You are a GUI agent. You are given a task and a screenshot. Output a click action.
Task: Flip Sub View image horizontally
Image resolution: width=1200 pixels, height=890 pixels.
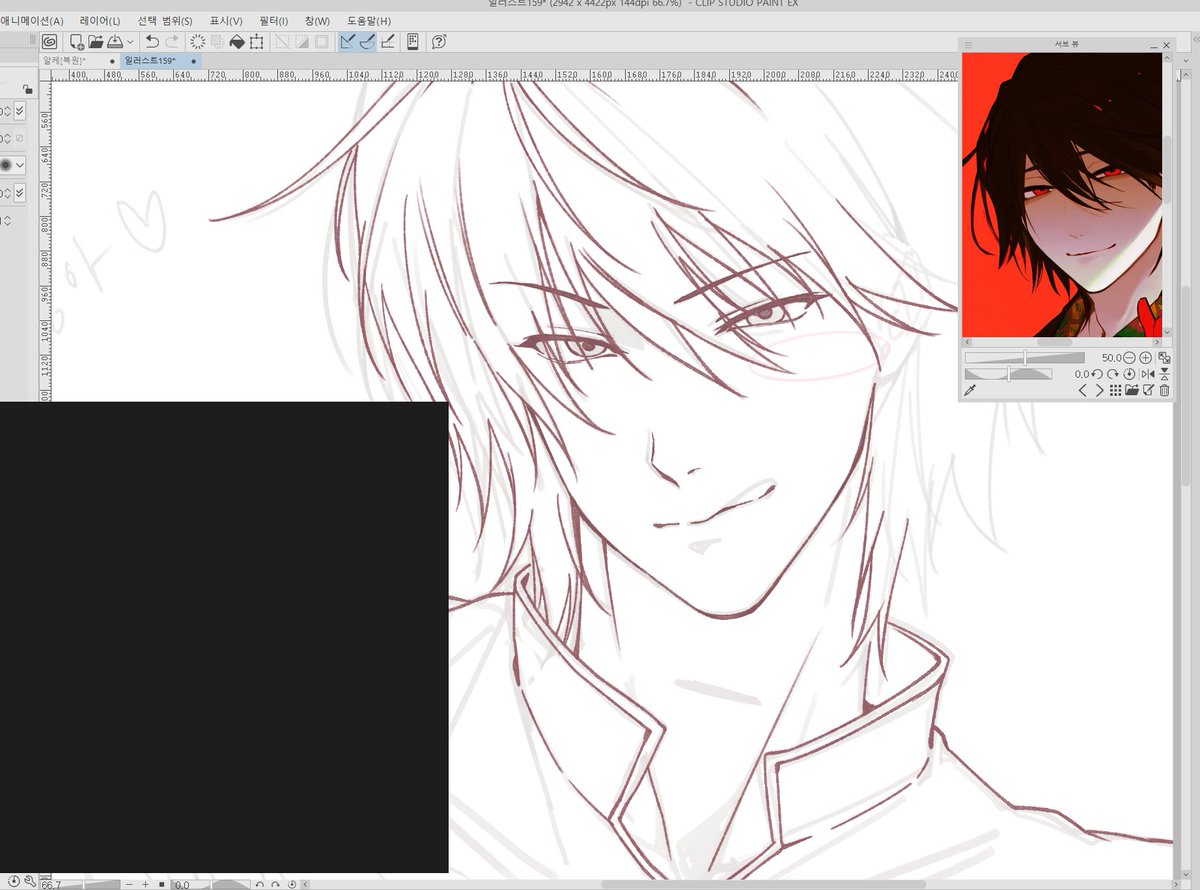coord(1147,374)
